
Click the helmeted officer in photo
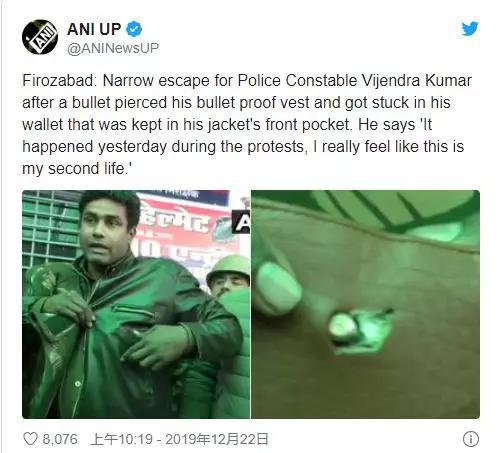pos(229,277)
